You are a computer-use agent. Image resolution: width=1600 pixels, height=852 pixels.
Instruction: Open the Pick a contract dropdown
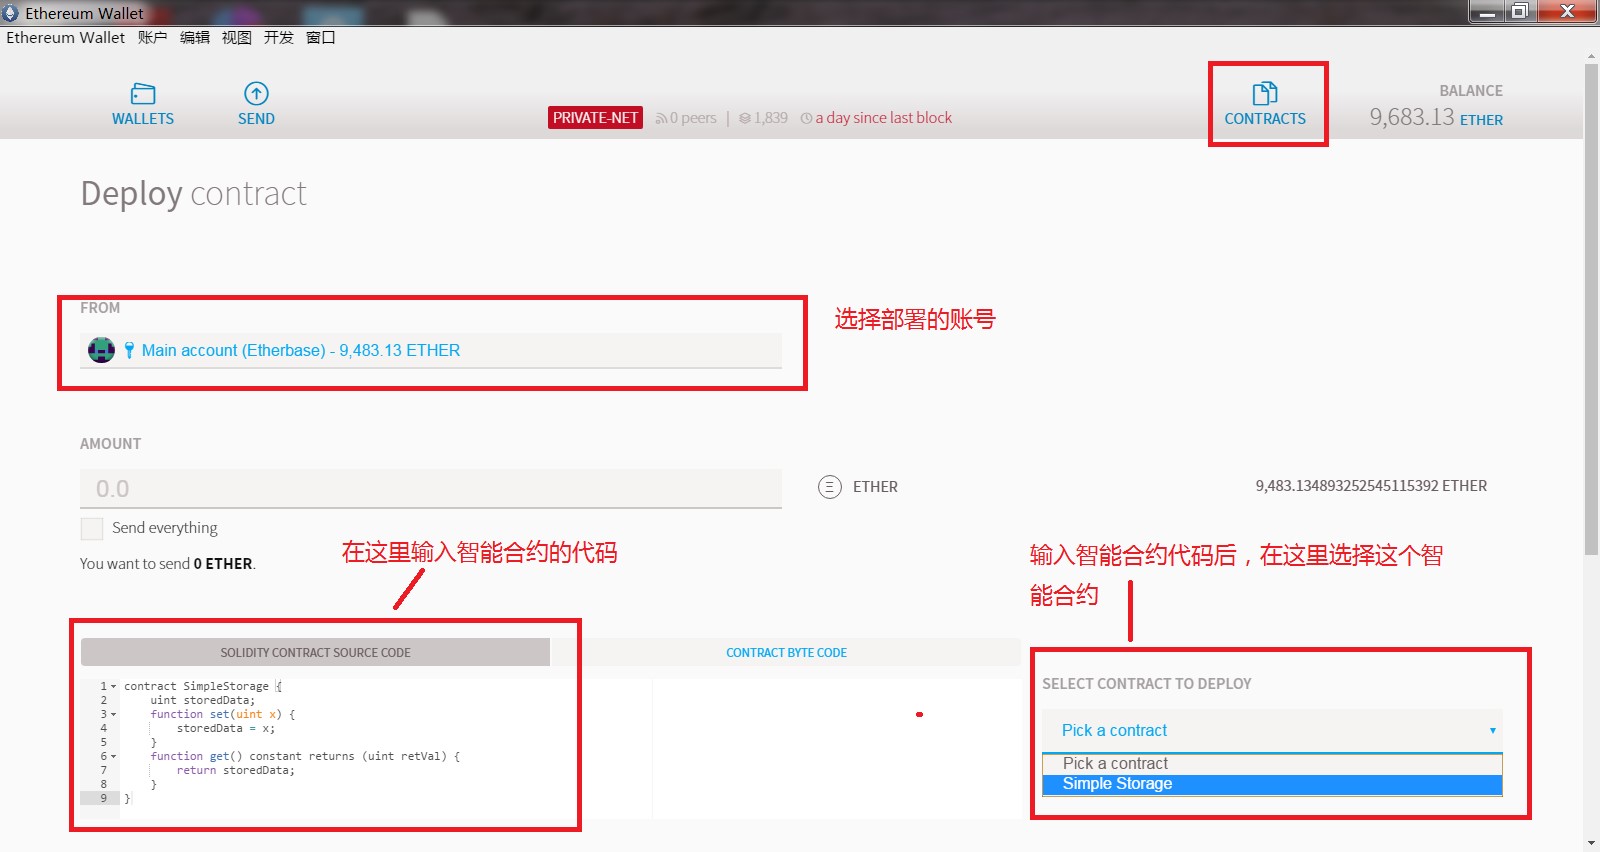(x=1272, y=731)
